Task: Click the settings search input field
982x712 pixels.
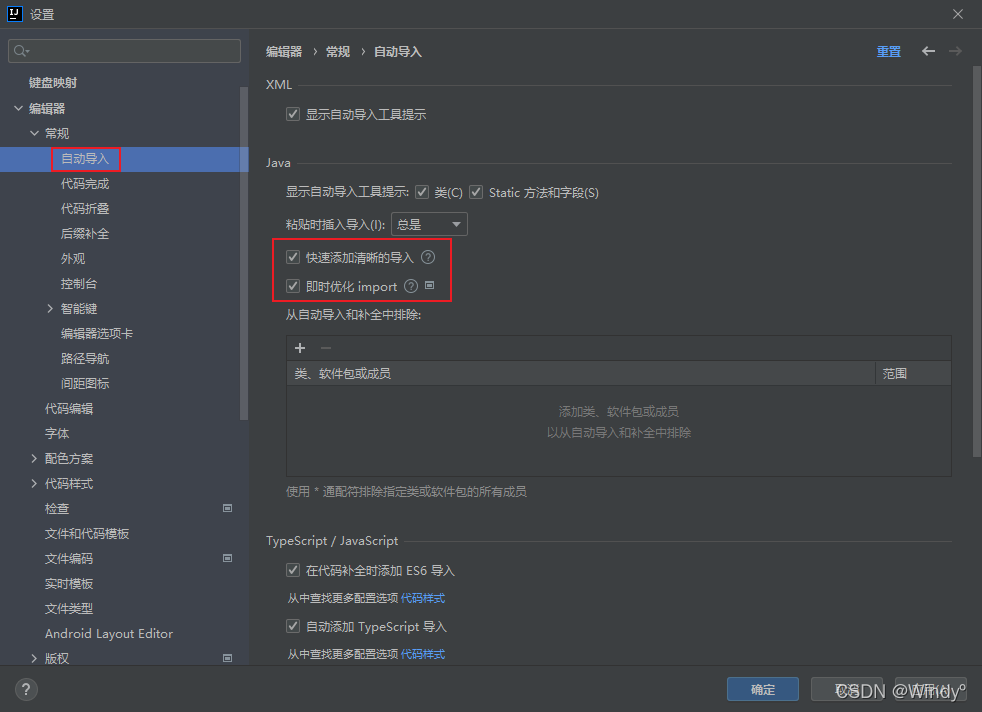Action: tap(124, 51)
